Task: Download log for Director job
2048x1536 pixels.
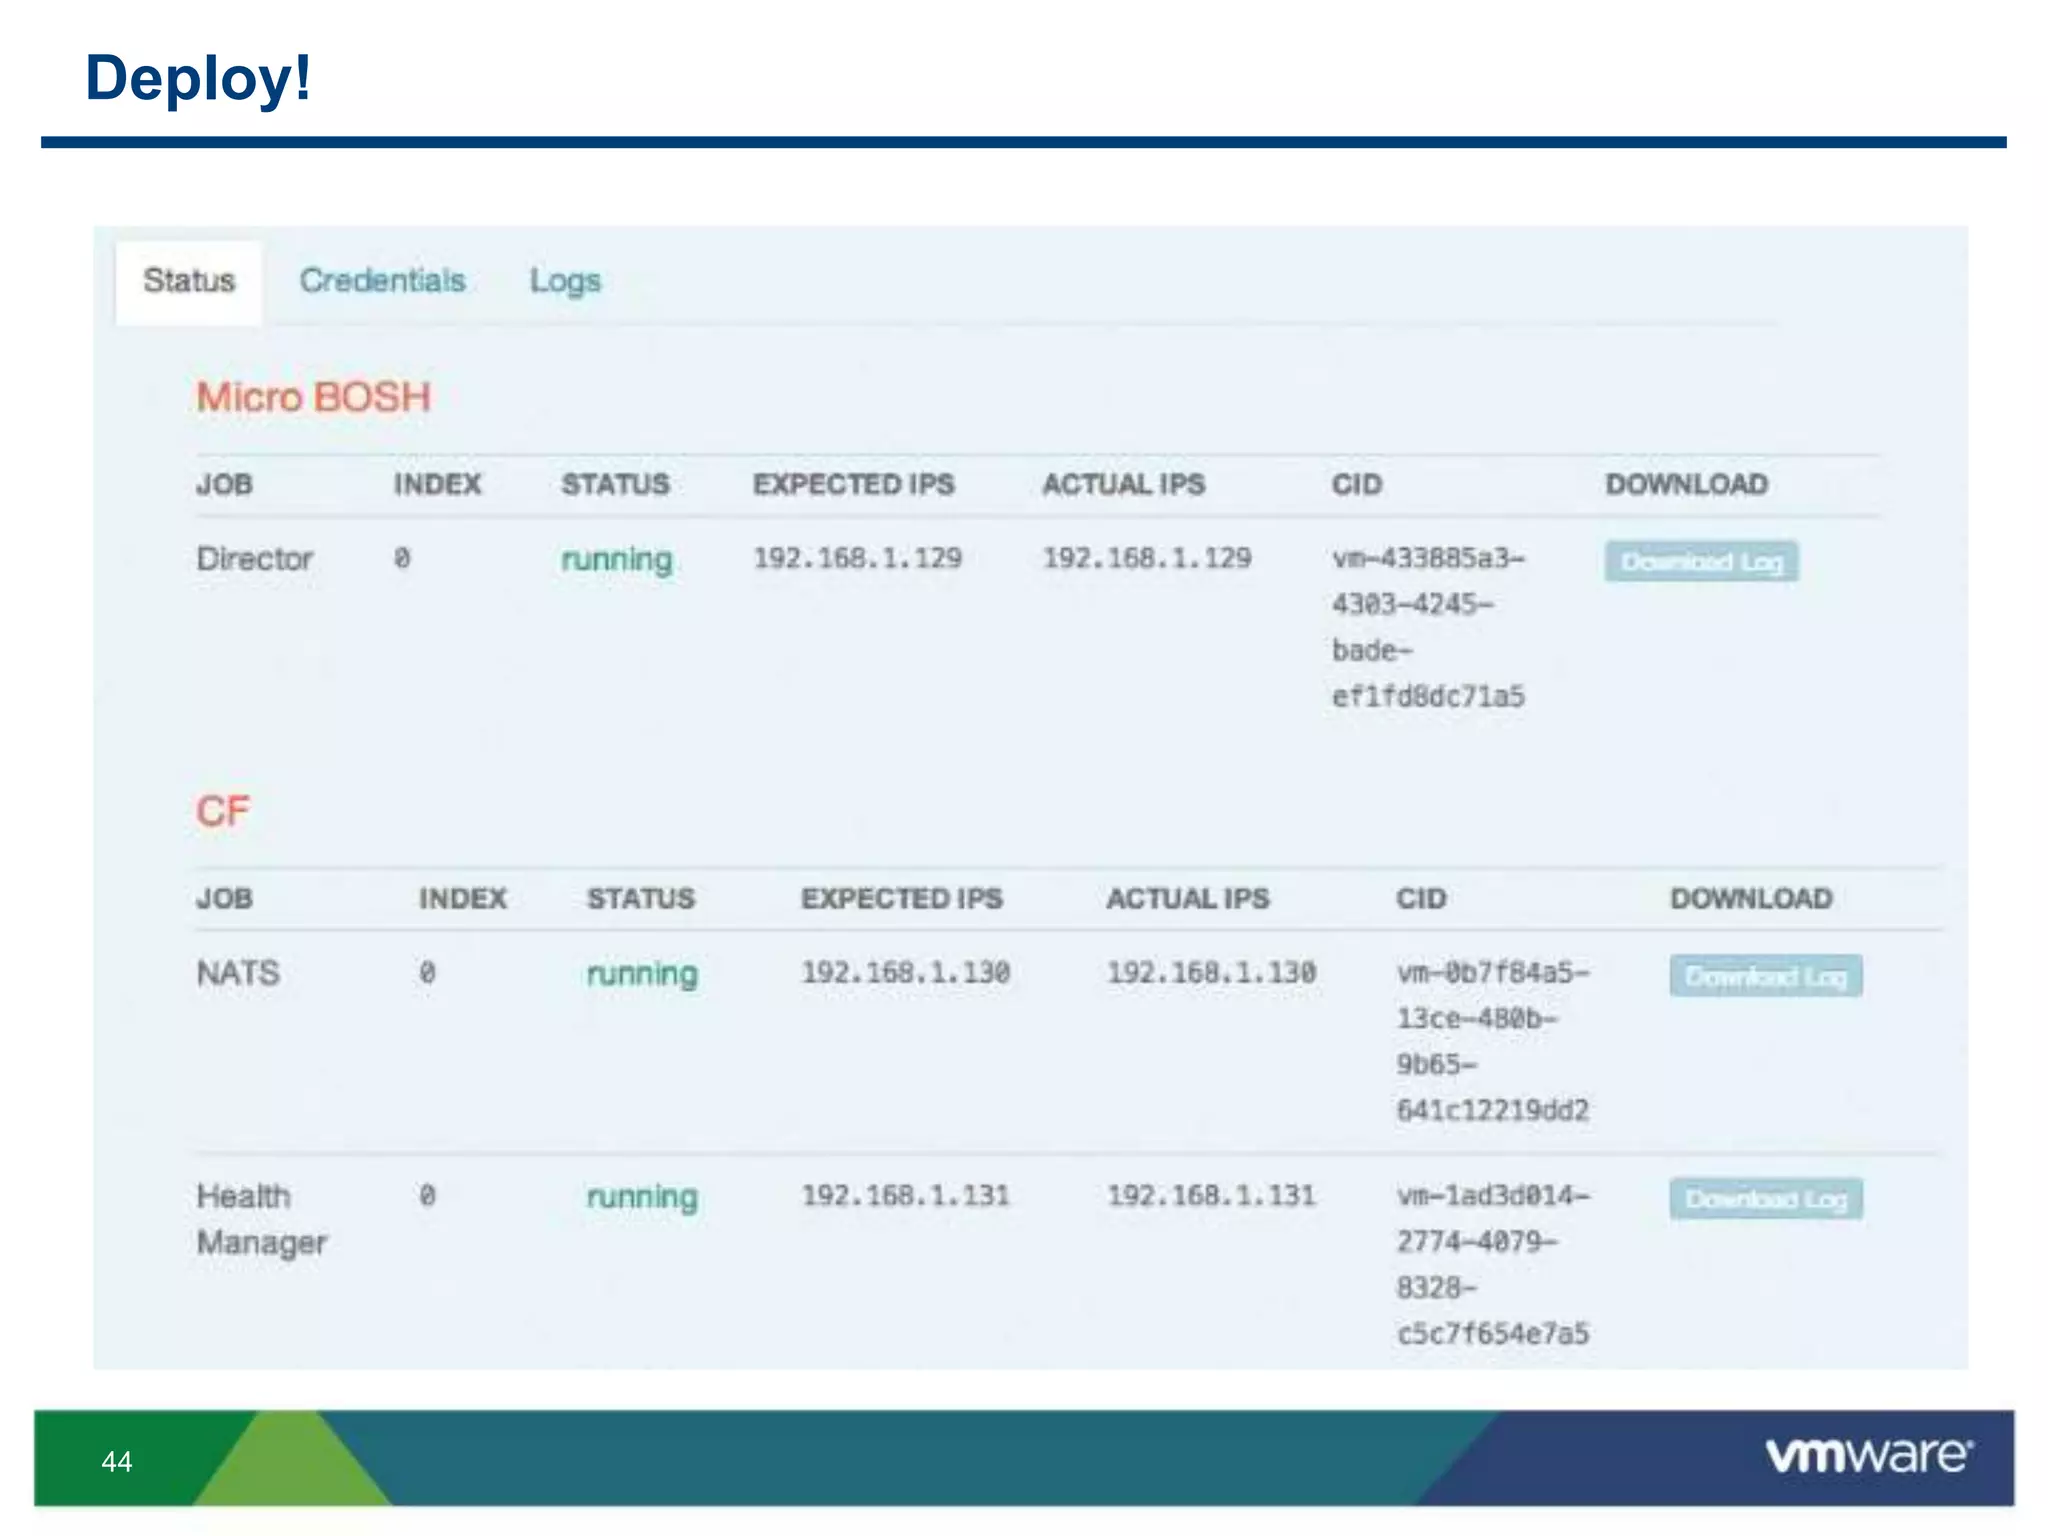Action: (x=1701, y=562)
